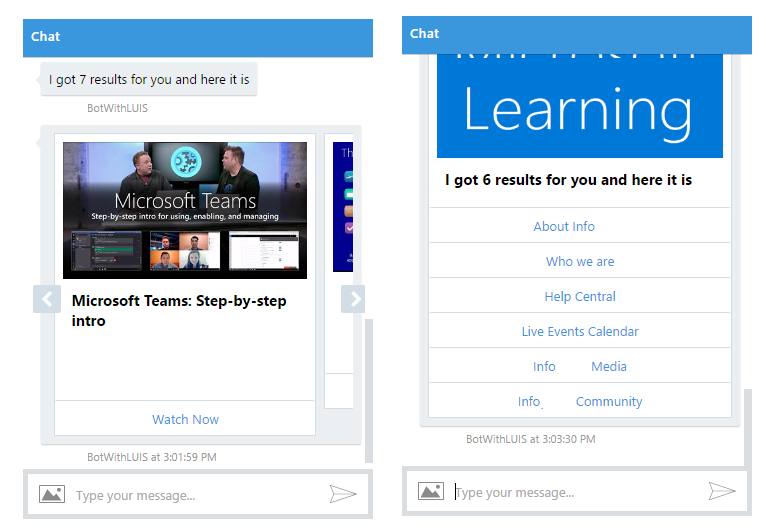This screenshot has height=532, width=767.
Task: Click the image upload icon in left chat
Action: 52,494
